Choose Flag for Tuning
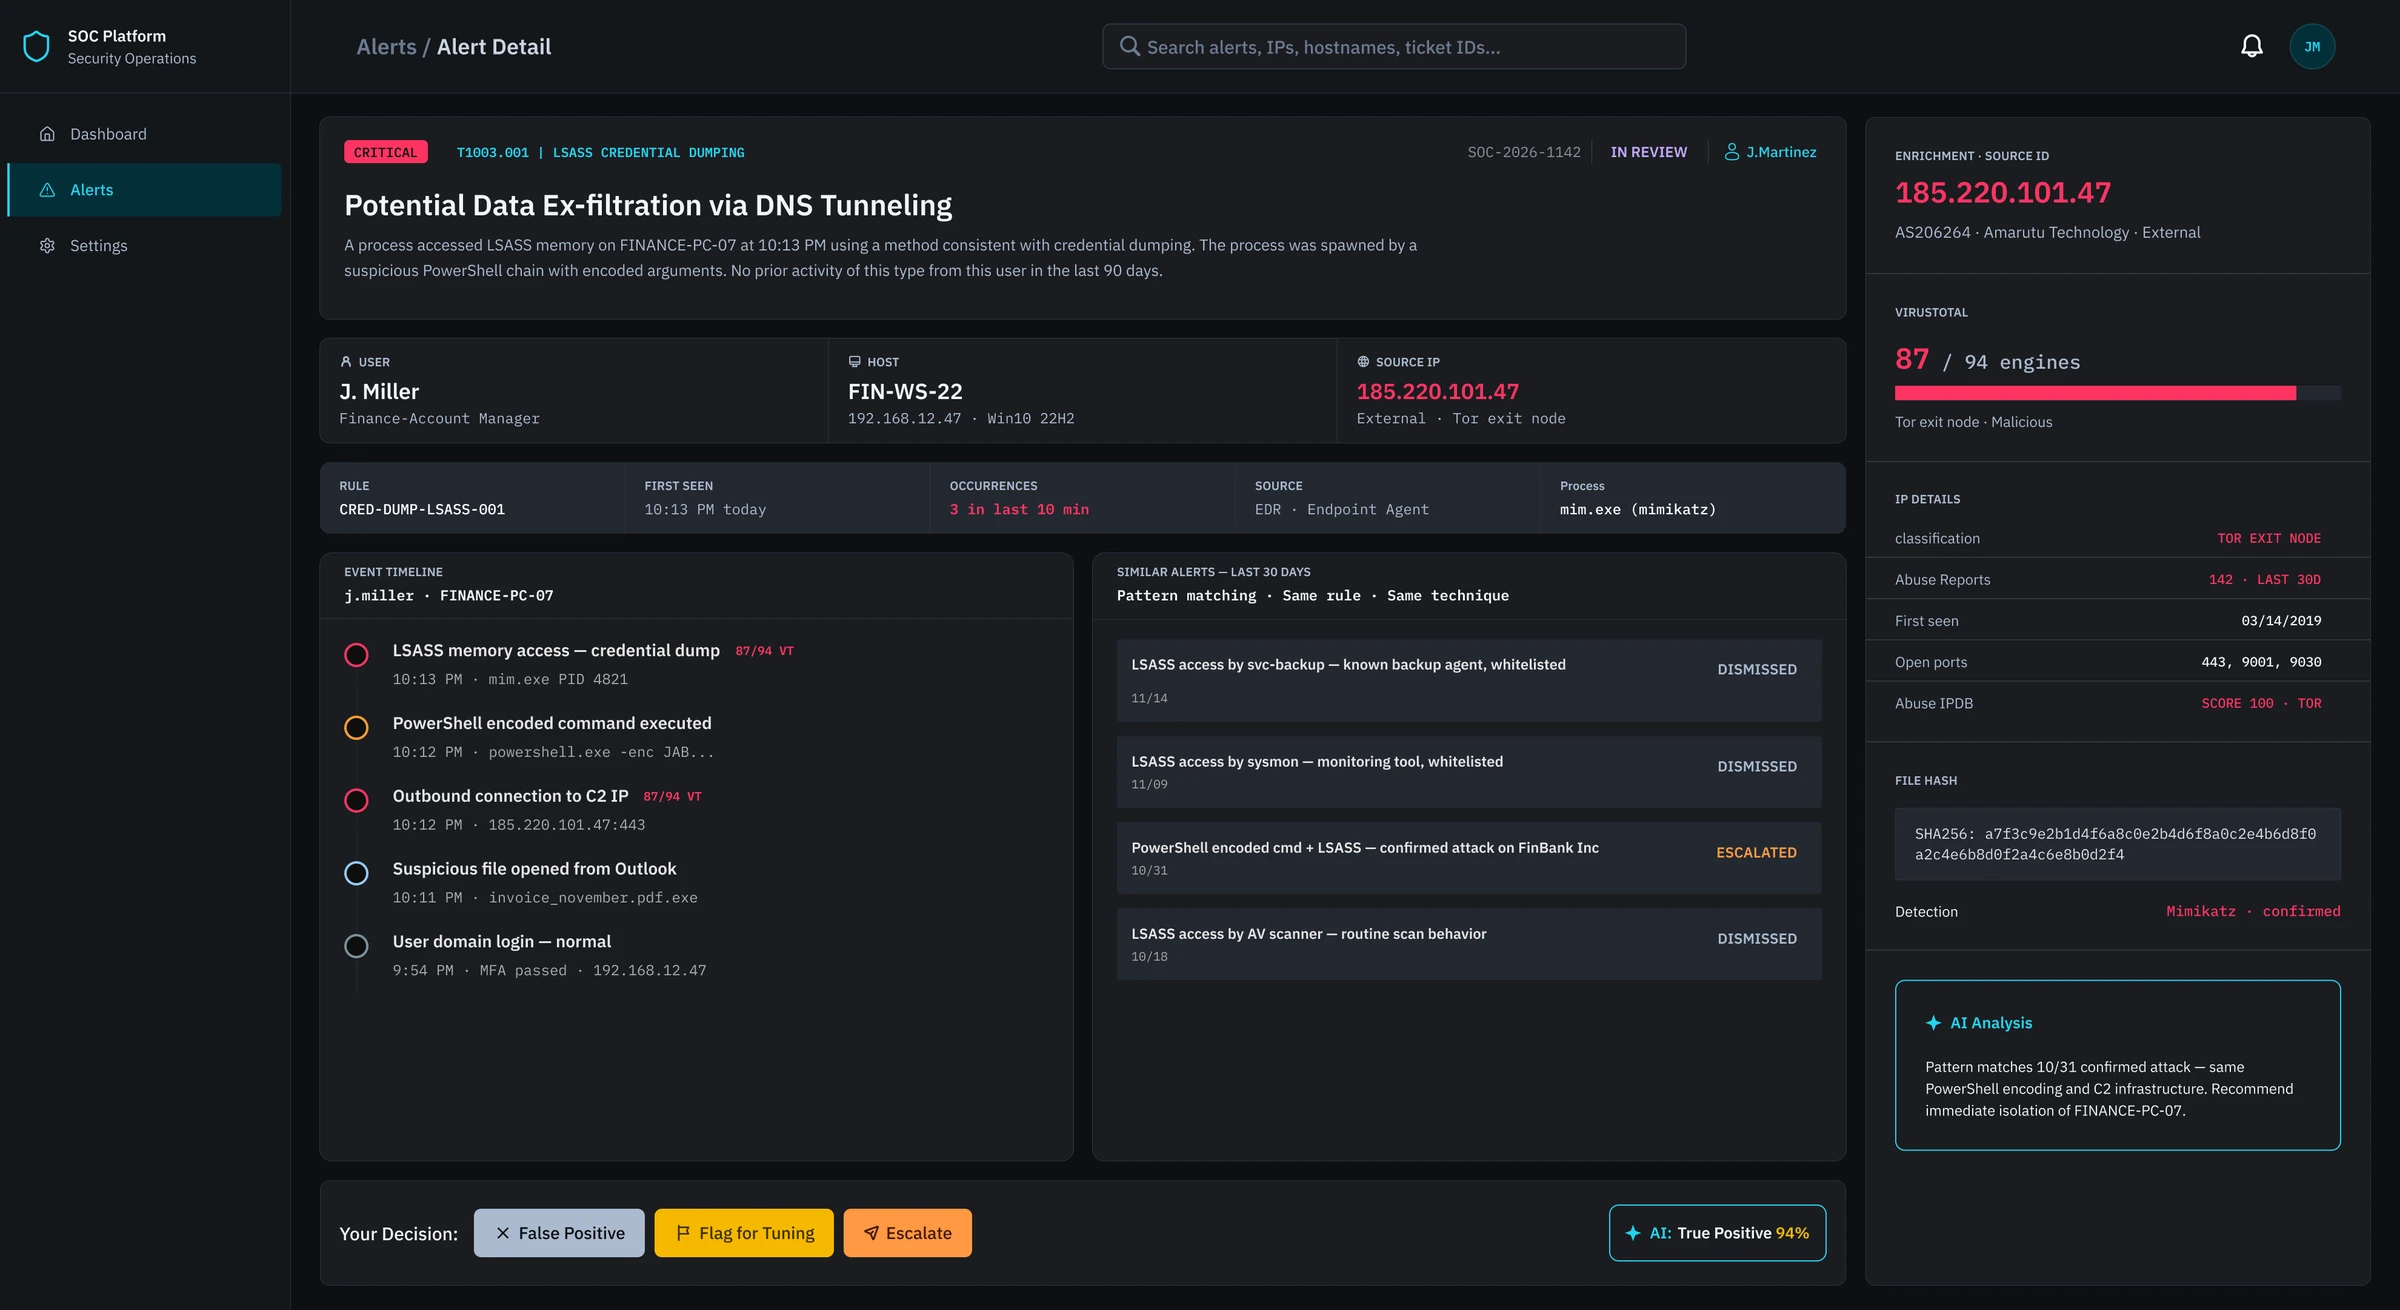Screen dimensions: 2400x1310 (744, 1233)
